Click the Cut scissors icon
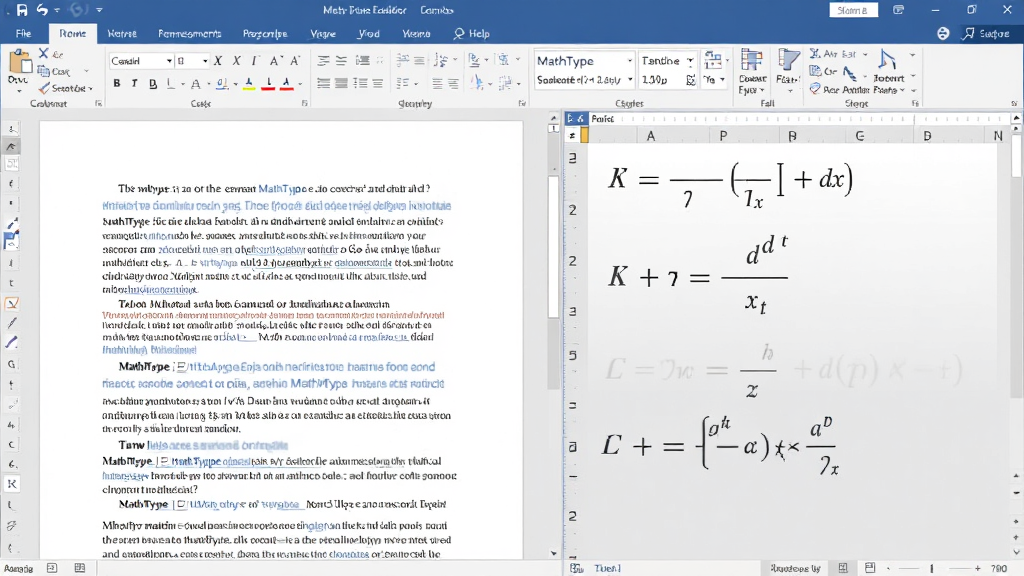Viewport: 1024px width, 576px height. point(43,54)
